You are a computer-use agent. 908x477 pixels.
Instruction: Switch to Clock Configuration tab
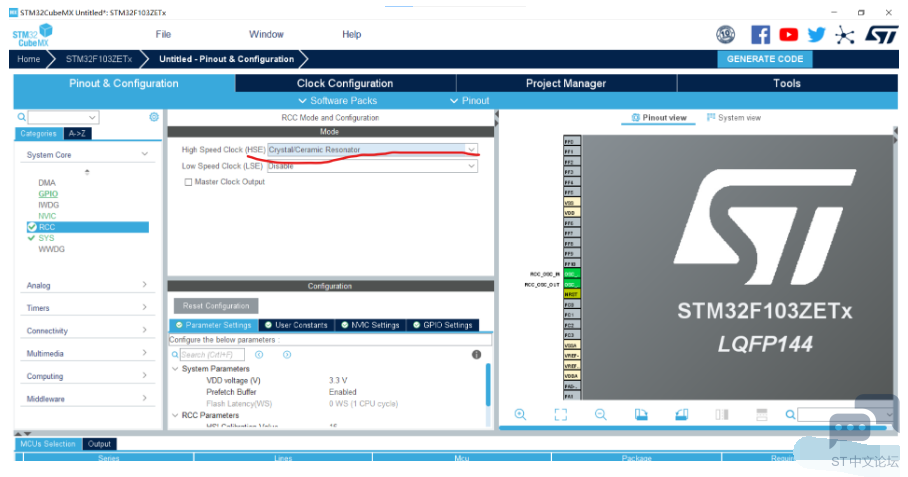[345, 83]
